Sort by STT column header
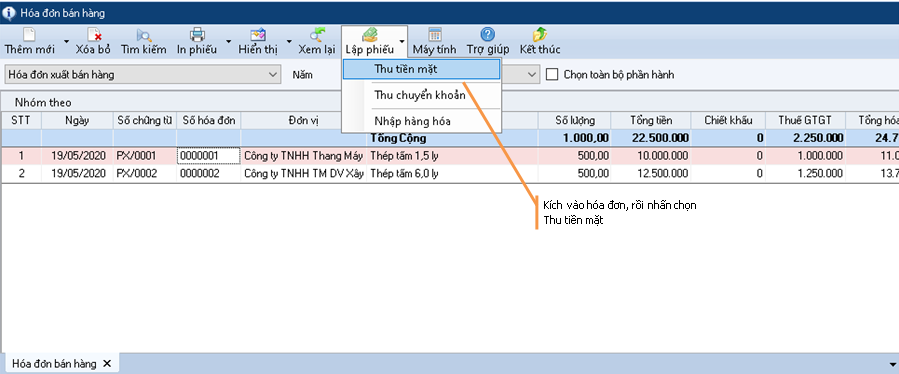Image resolution: width=899 pixels, height=374 pixels. click(x=21, y=120)
